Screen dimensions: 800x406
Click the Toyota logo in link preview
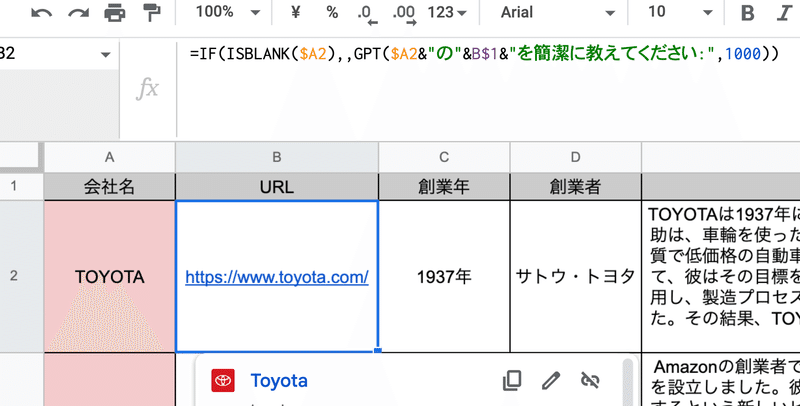click(223, 380)
